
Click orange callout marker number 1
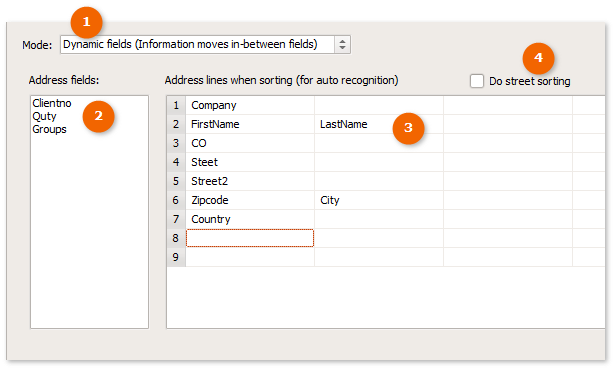(86, 22)
